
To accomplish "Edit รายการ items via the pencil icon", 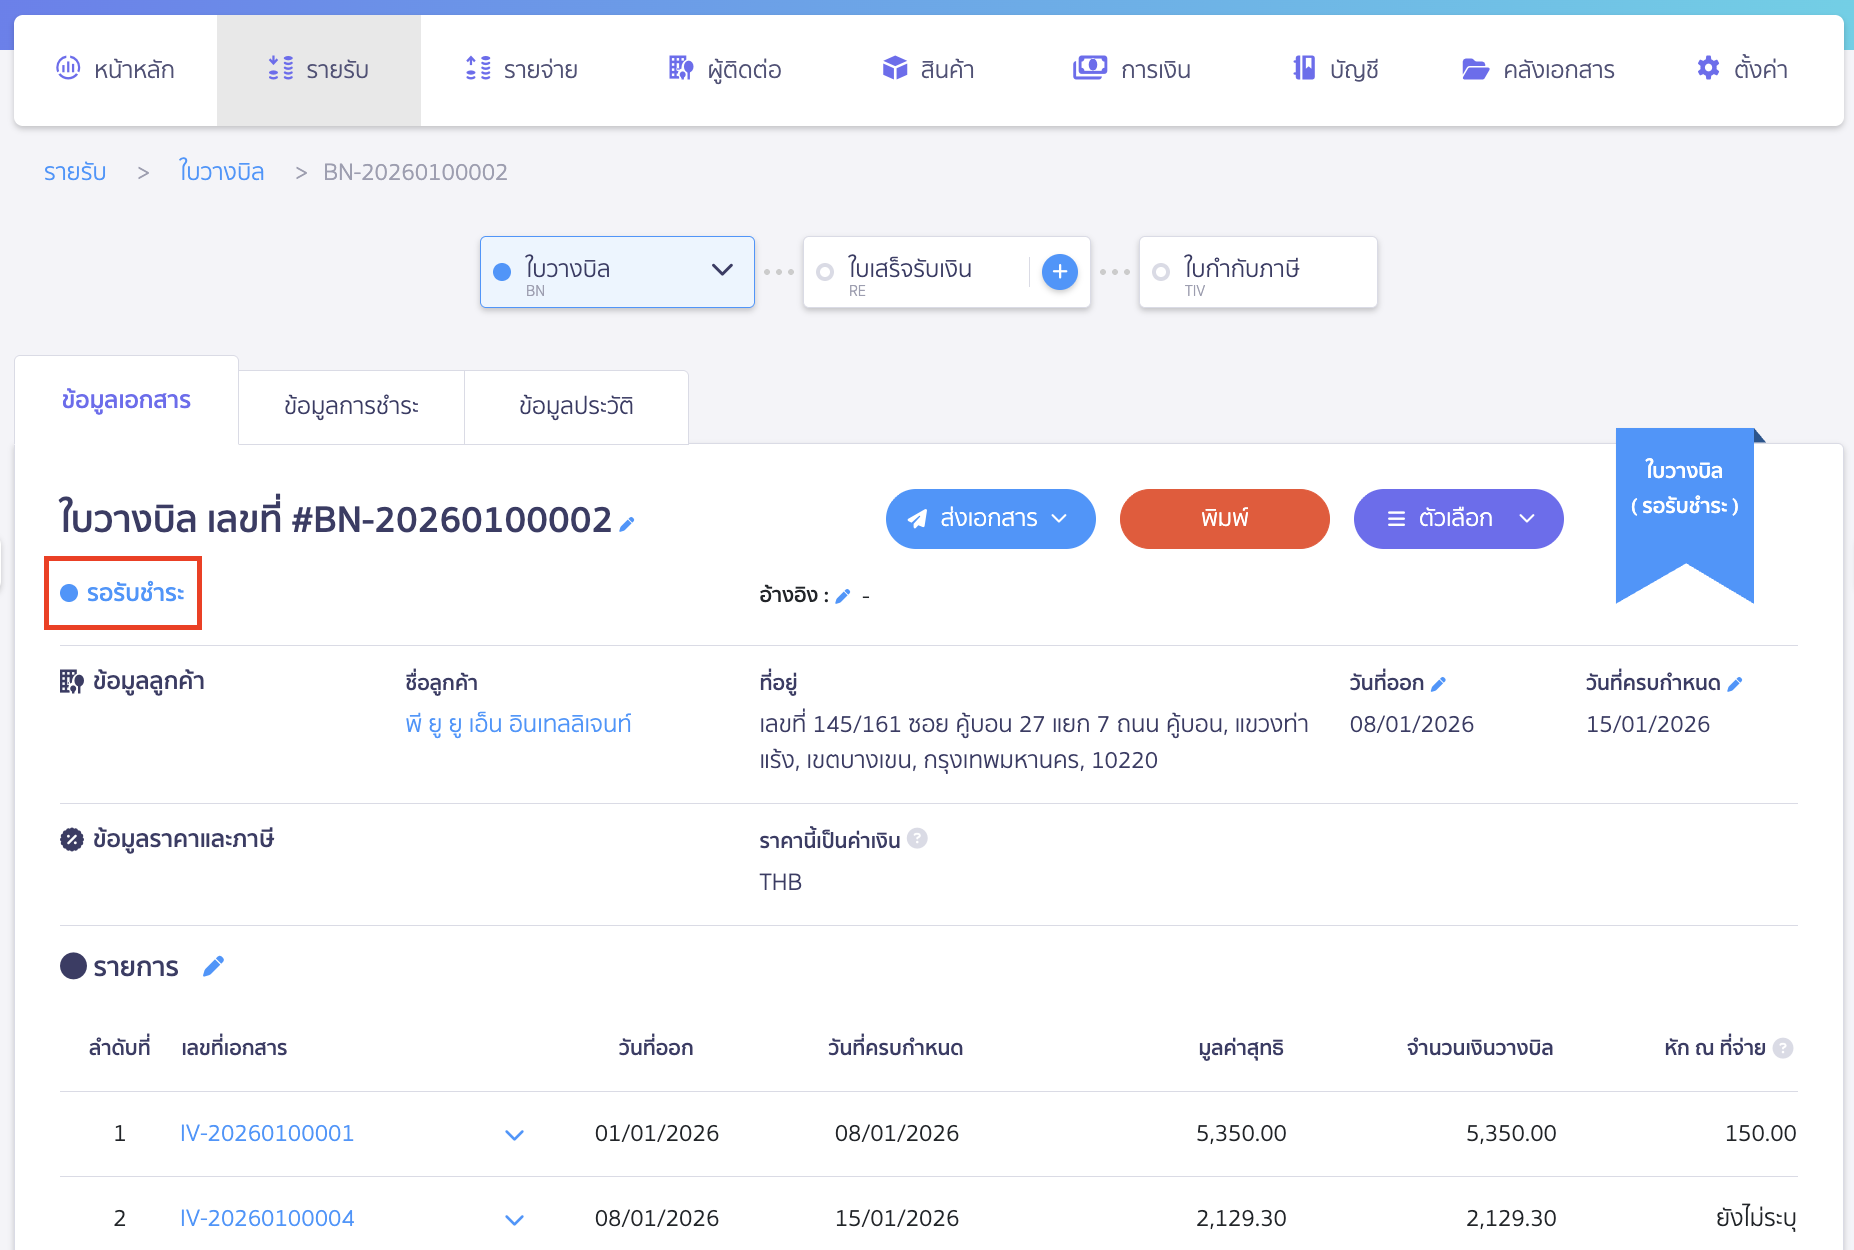I will click(213, 965).
